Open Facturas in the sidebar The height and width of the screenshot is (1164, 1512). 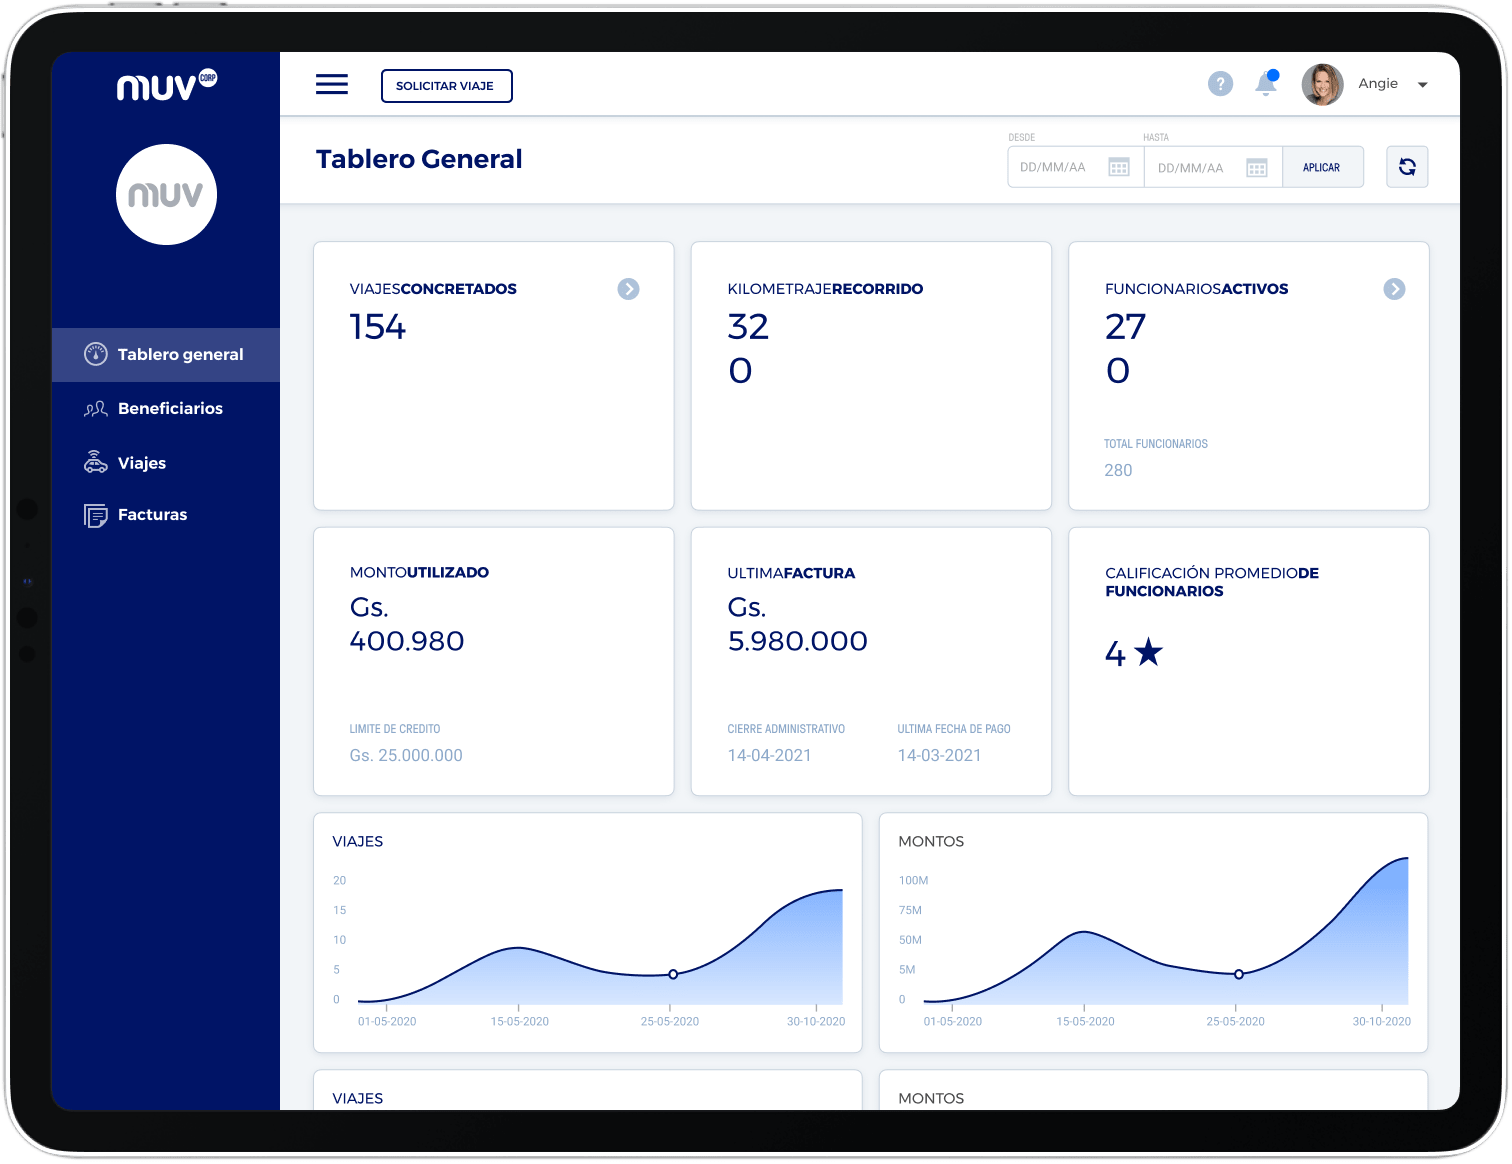(150, 515)
